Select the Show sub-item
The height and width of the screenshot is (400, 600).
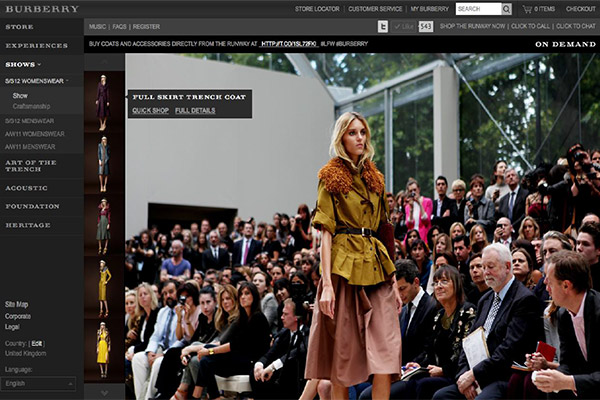tap(20, 96)
